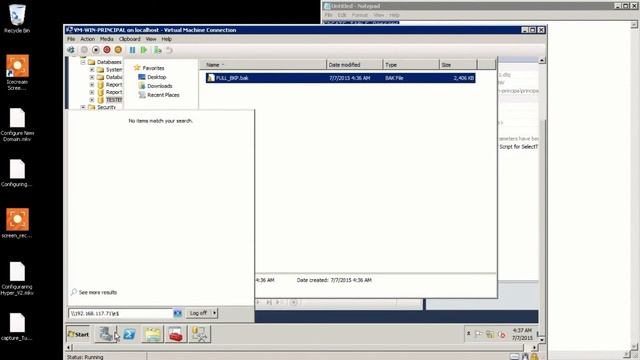Image resolution: width=640 pixels, height=360 pixels.
Task: Click the Log off button
Action: point(198,313)
